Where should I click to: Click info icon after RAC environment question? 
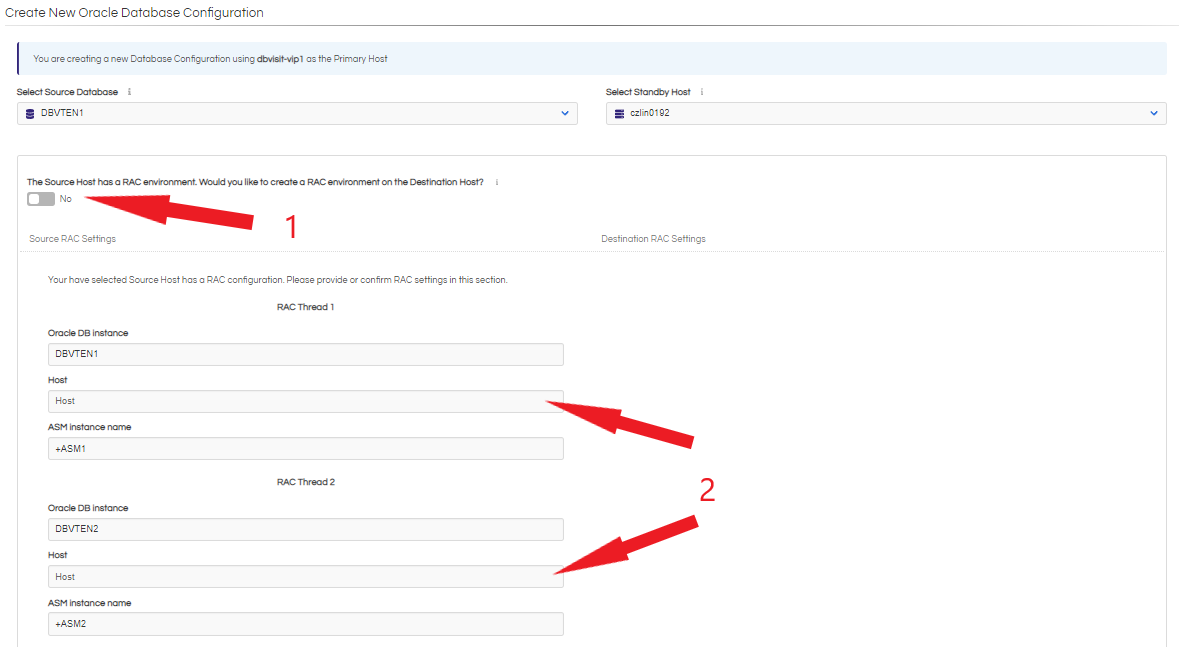coord(497,182)
